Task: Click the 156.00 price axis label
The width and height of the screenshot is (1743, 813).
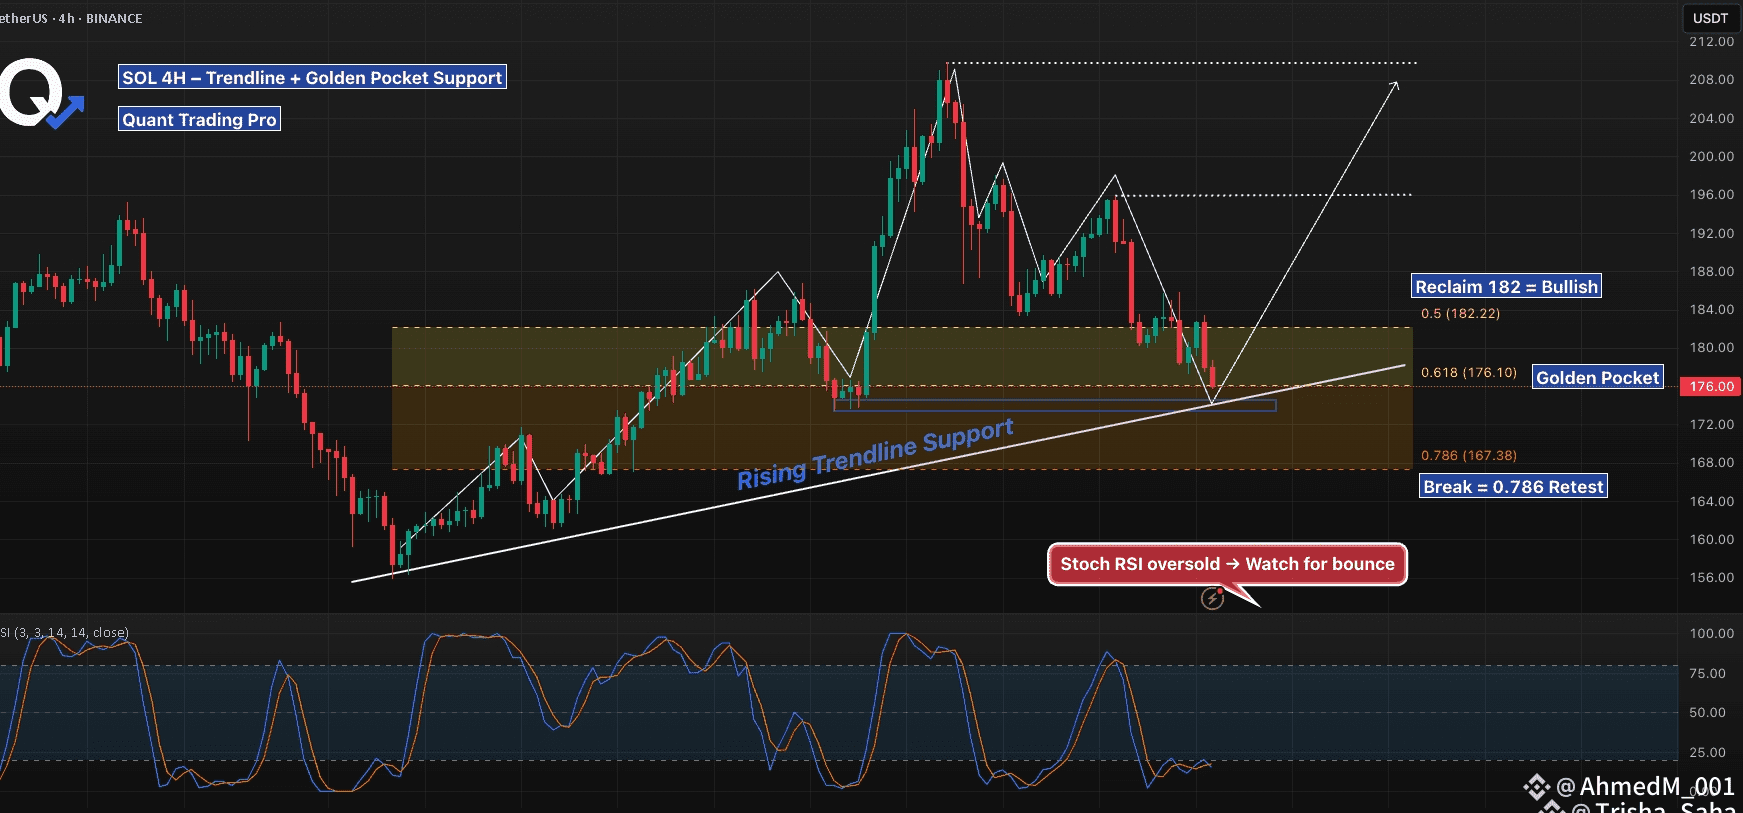Action: tap(1711, 577)
